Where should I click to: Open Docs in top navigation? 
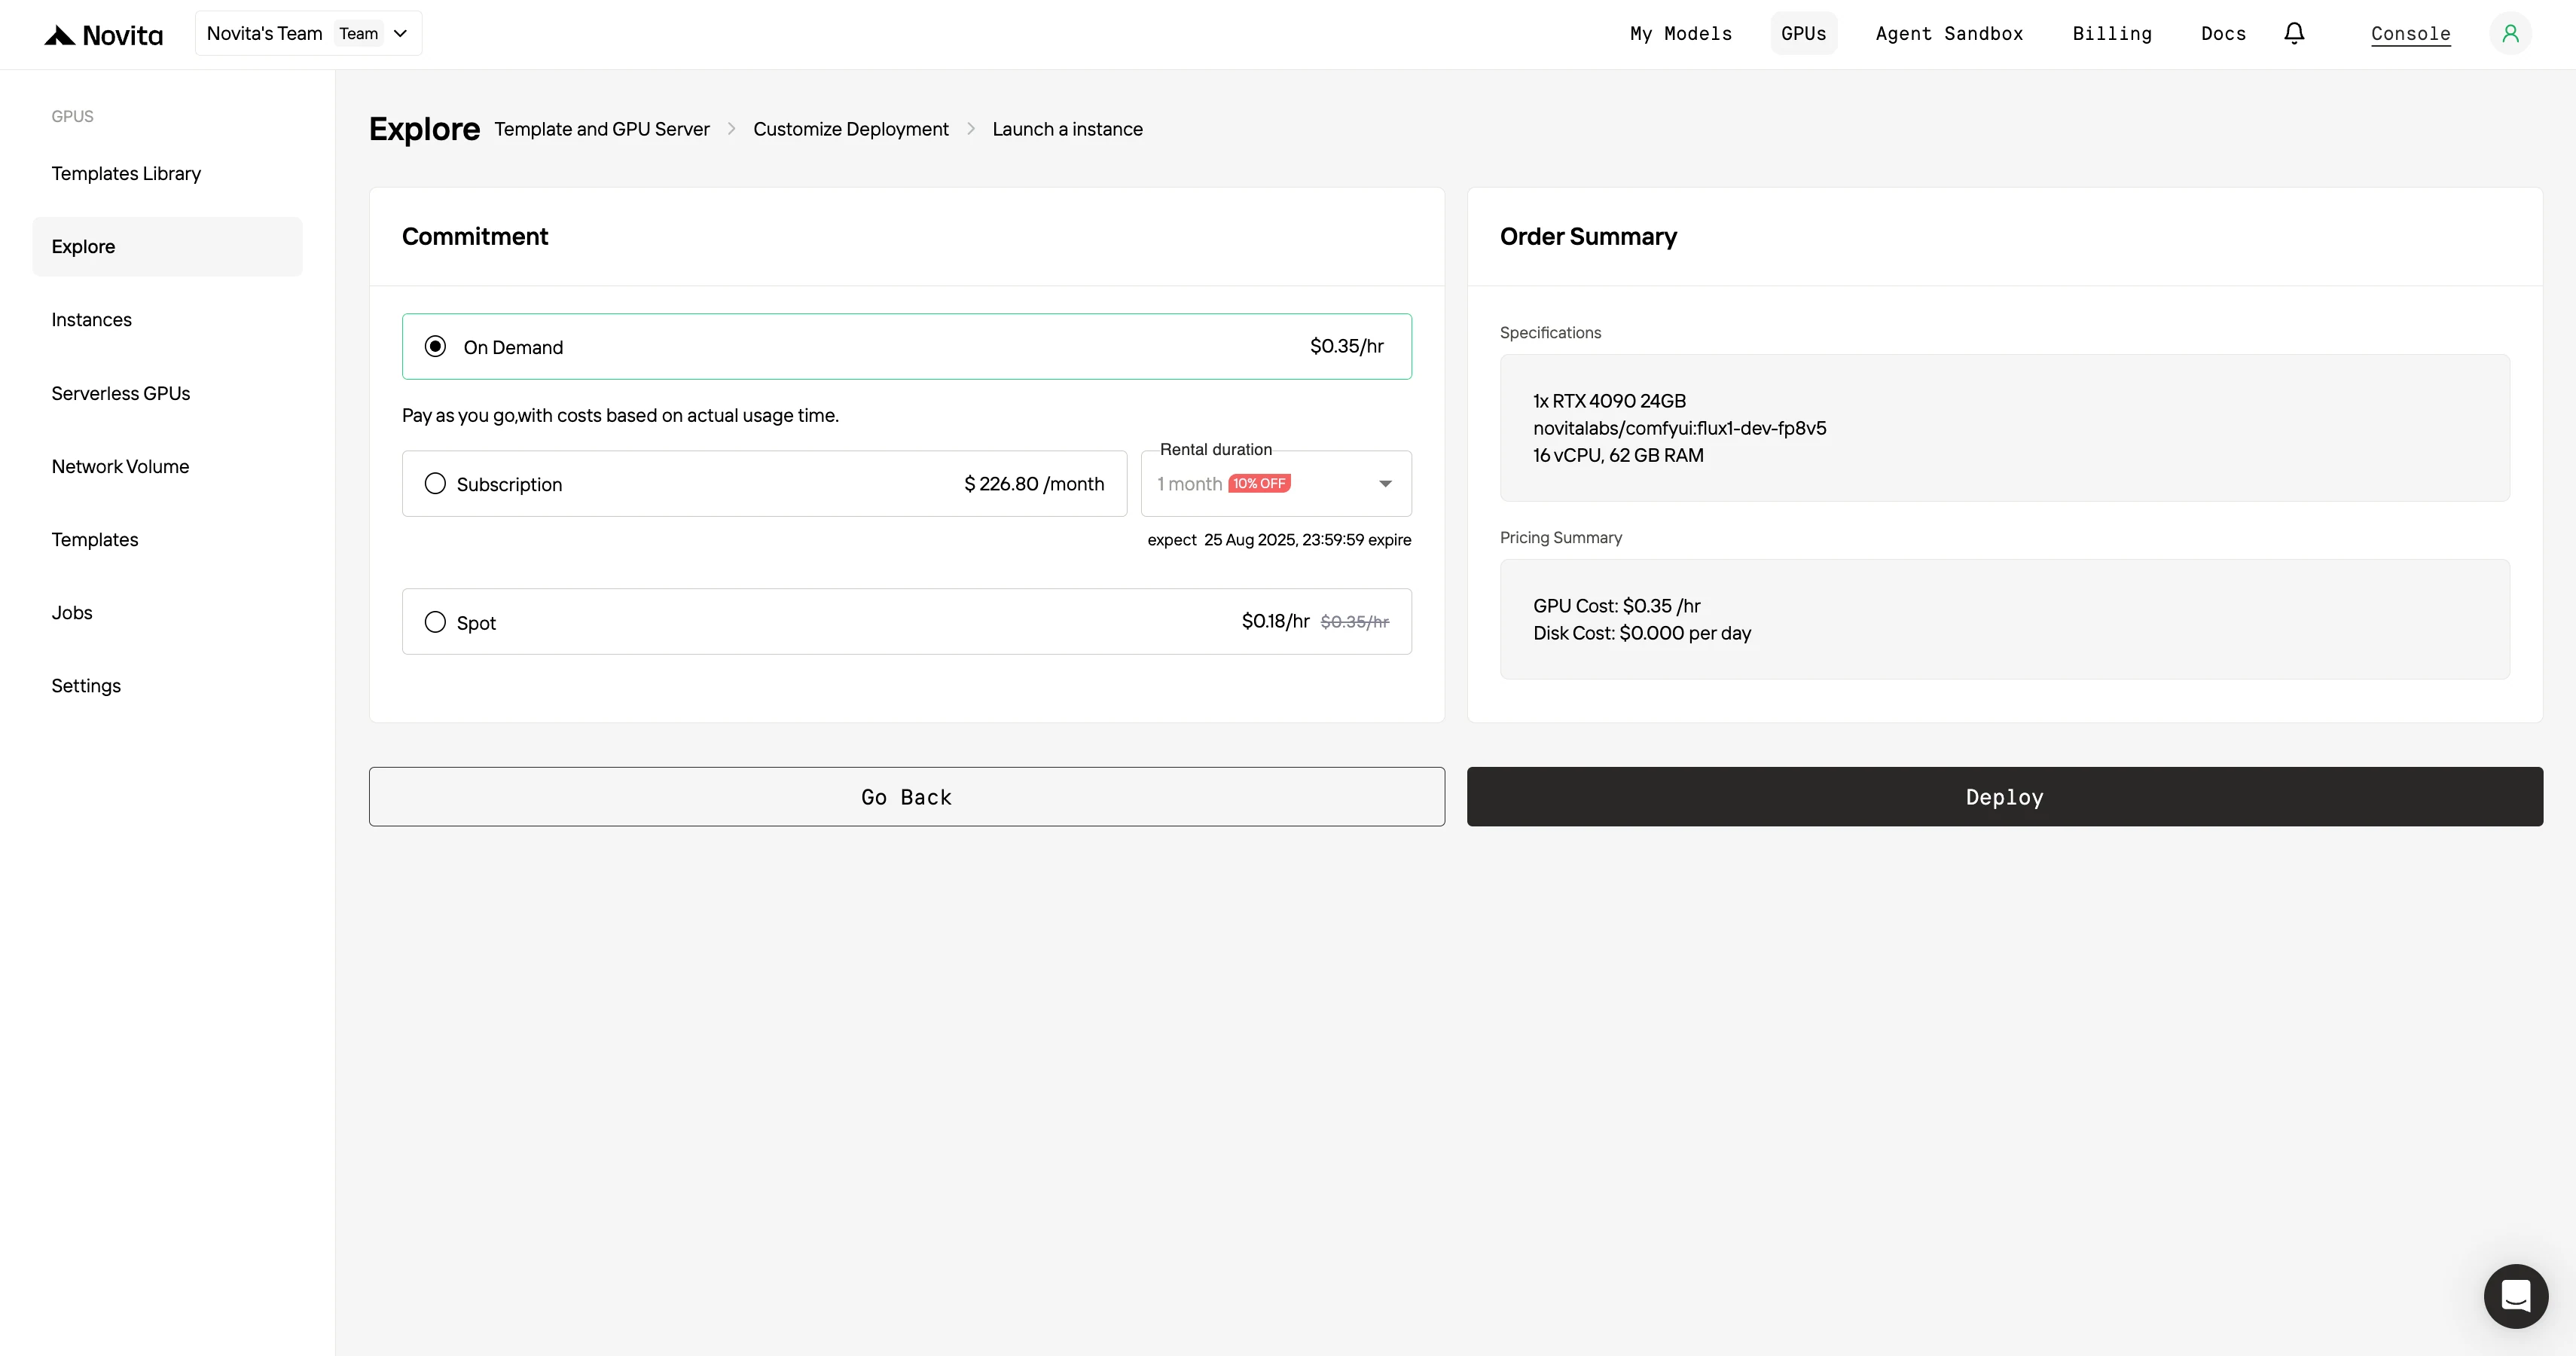point(2223,33)
